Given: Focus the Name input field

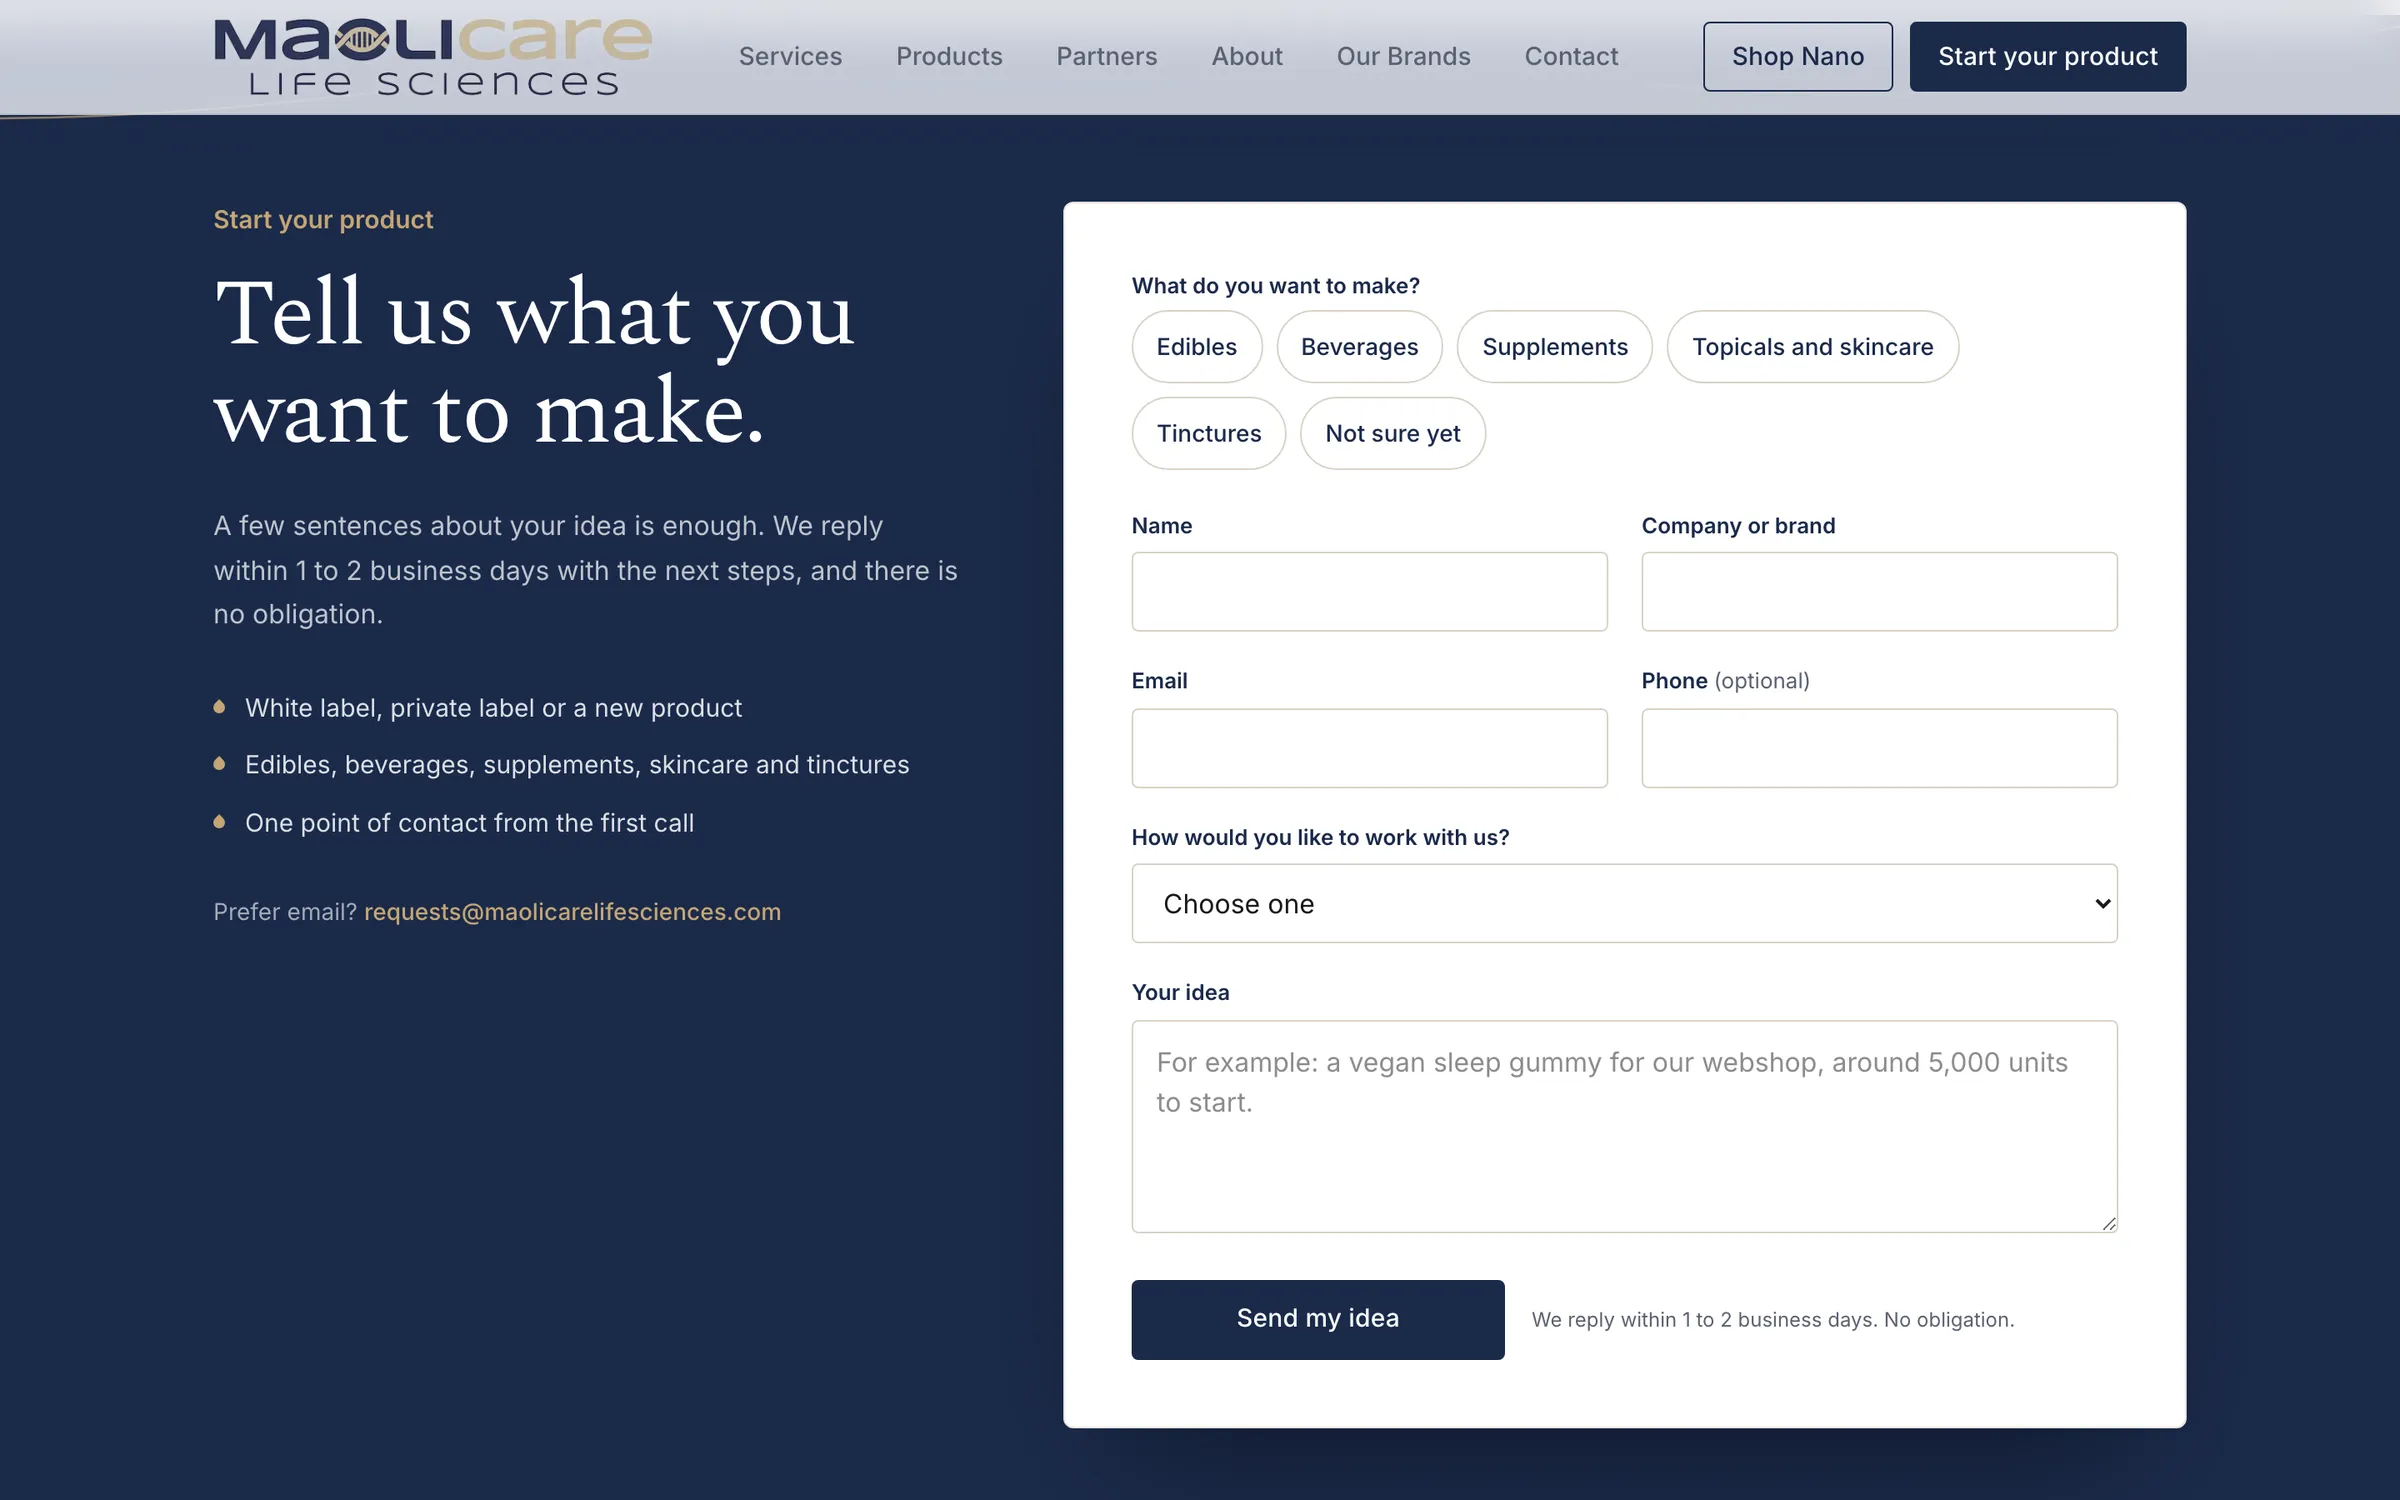Looking at the screenshot, I should coord(1369,592).
